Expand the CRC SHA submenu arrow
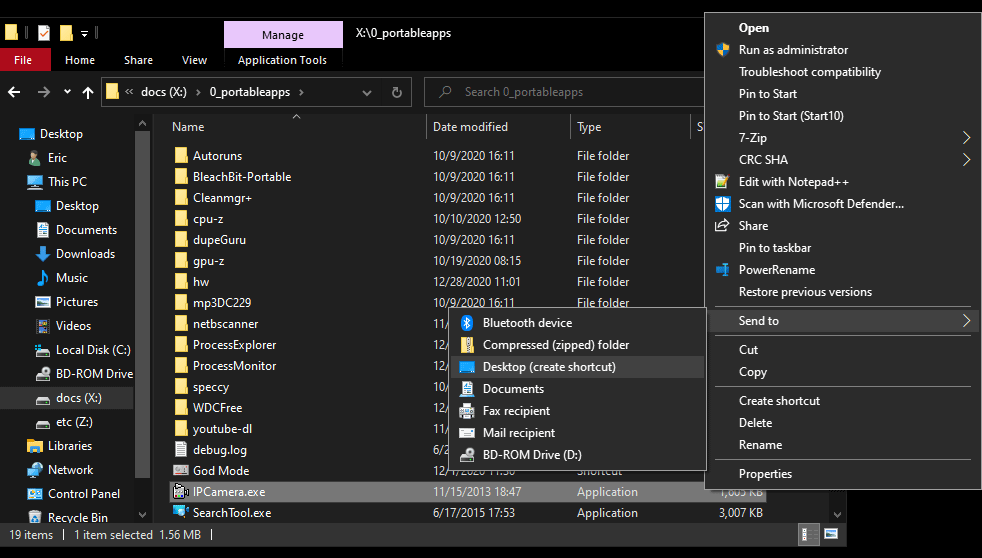The height and width of the screenshot is (558, 982). (966, 160)
